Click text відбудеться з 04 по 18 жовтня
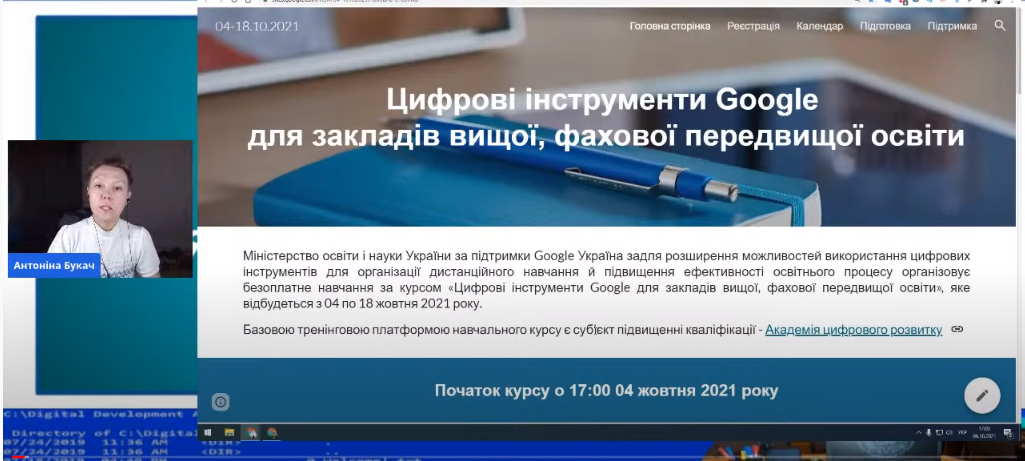Image resolution: width=1025 pixels, height=461 pixels. pyautogui.click(x=362, y=305)
